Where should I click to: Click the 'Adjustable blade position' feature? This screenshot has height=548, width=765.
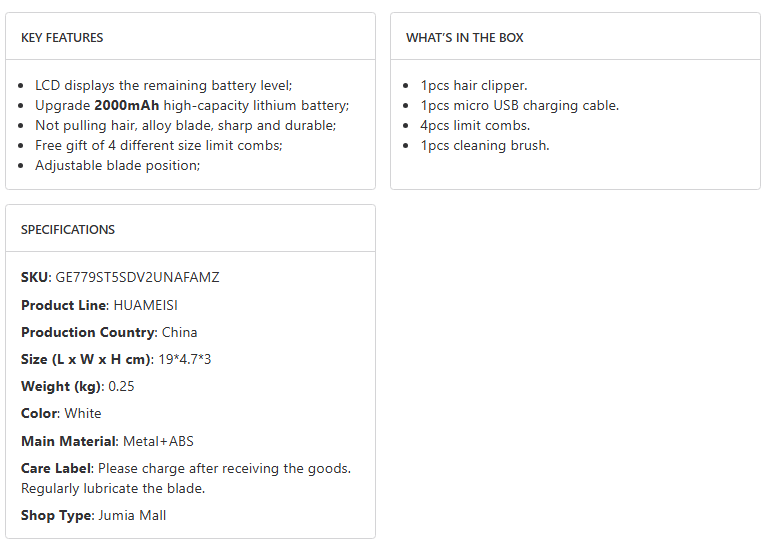[117, 166]
